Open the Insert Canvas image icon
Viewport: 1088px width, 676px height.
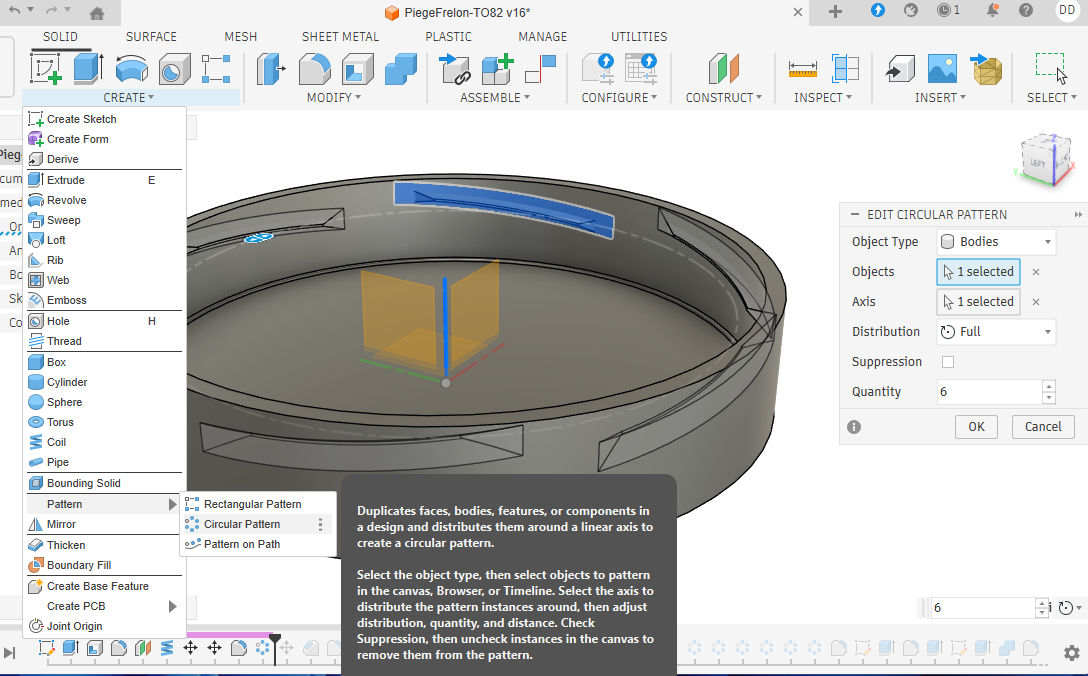coord(942,68)
